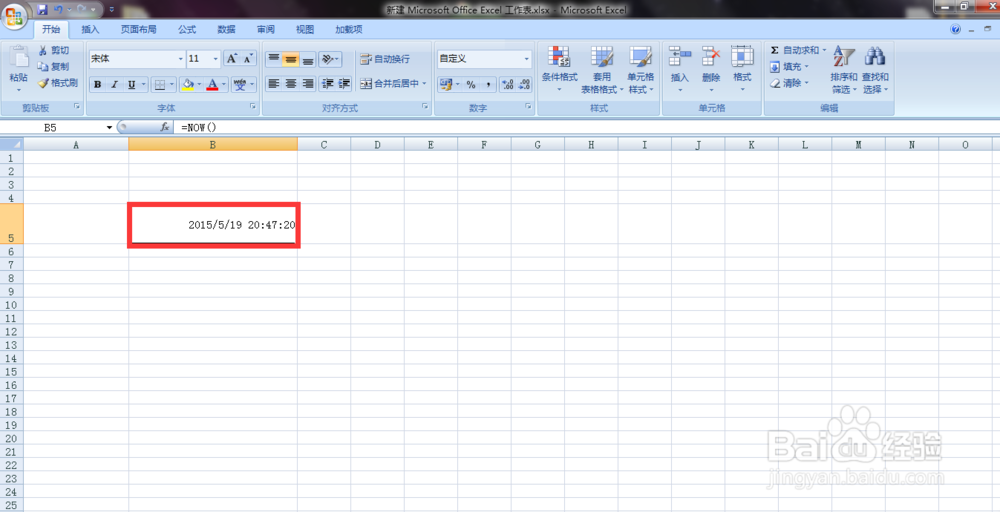Open text orientation options
The width and height of the screenshot is (1000, 512).
pos(330,59)
